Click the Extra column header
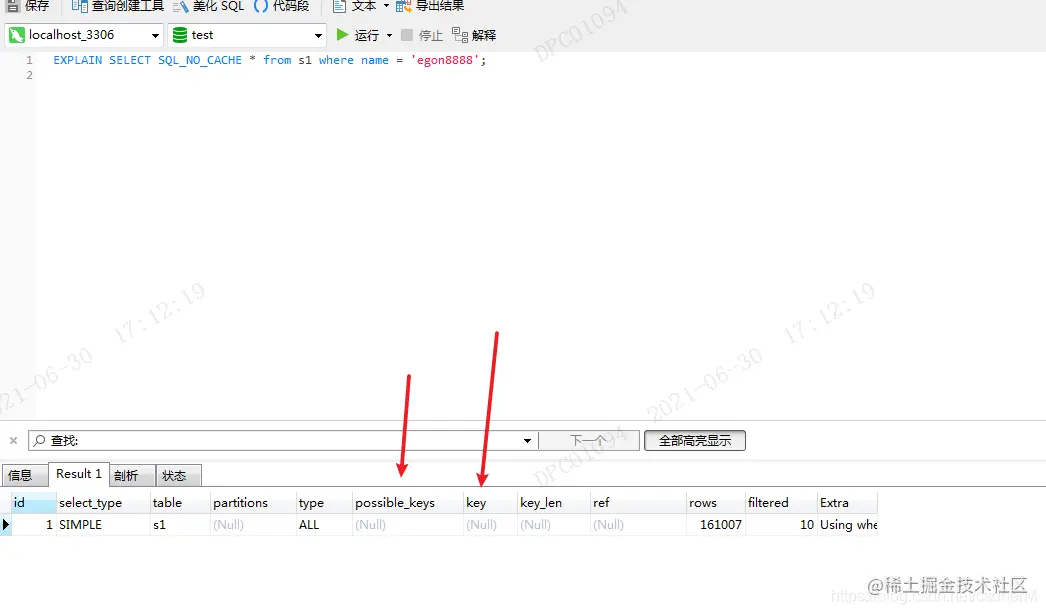The width and height of the screenshot is (1046, 614). 847,503
